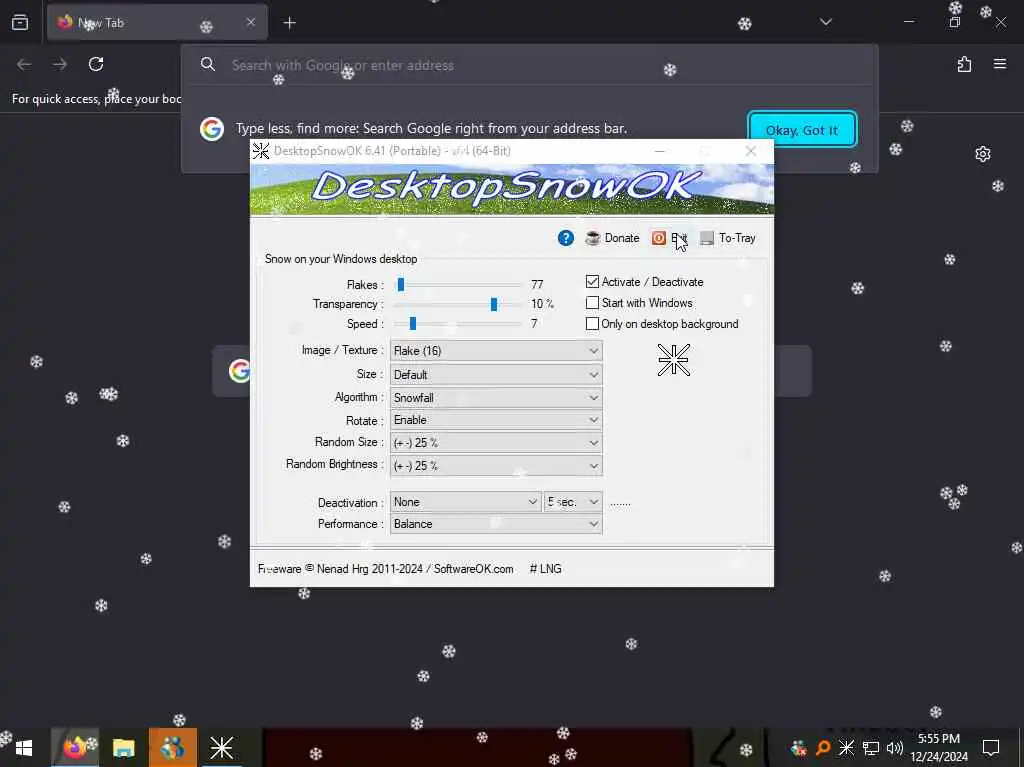Click the Exit button in DesktopSnowOK
The height and width of the screenshot is (767, 1024).
(669, 238)
